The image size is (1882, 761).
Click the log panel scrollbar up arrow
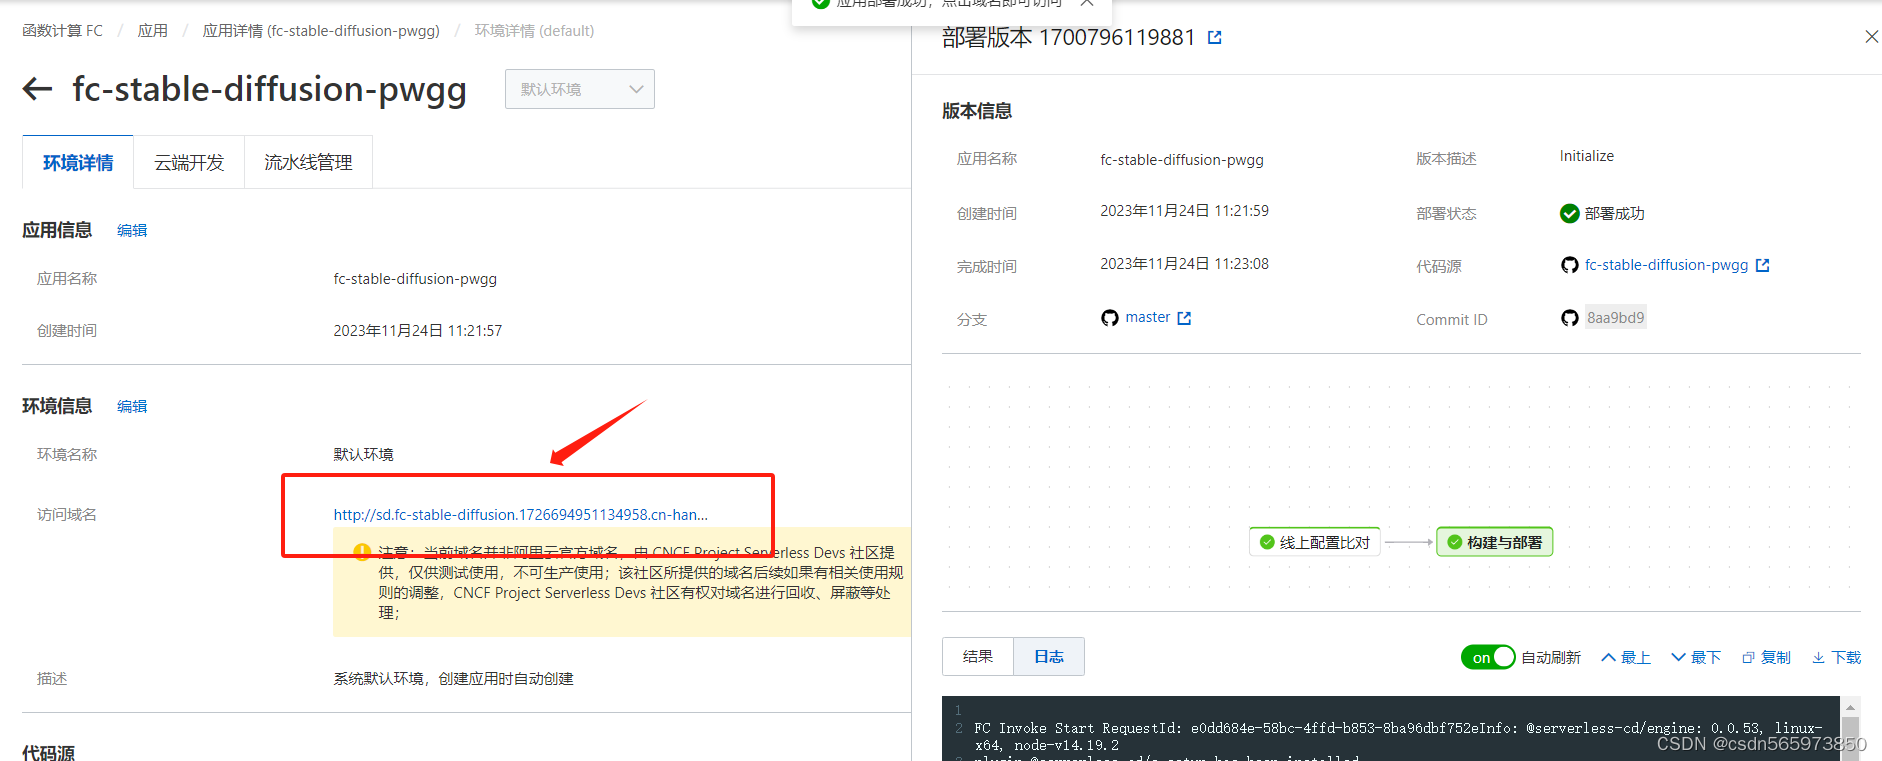pyautogui.click(x=1851, y=707)
